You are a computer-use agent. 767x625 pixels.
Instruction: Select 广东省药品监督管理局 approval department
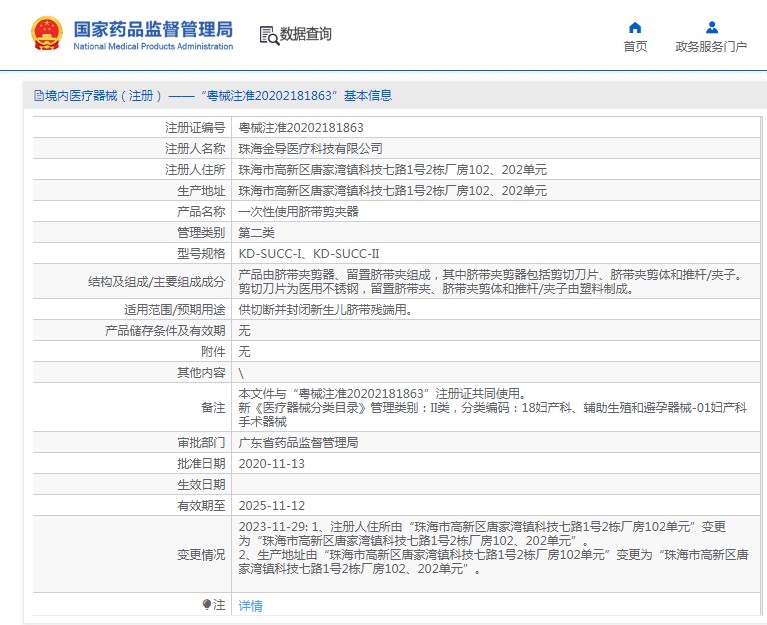coord(298,443)
